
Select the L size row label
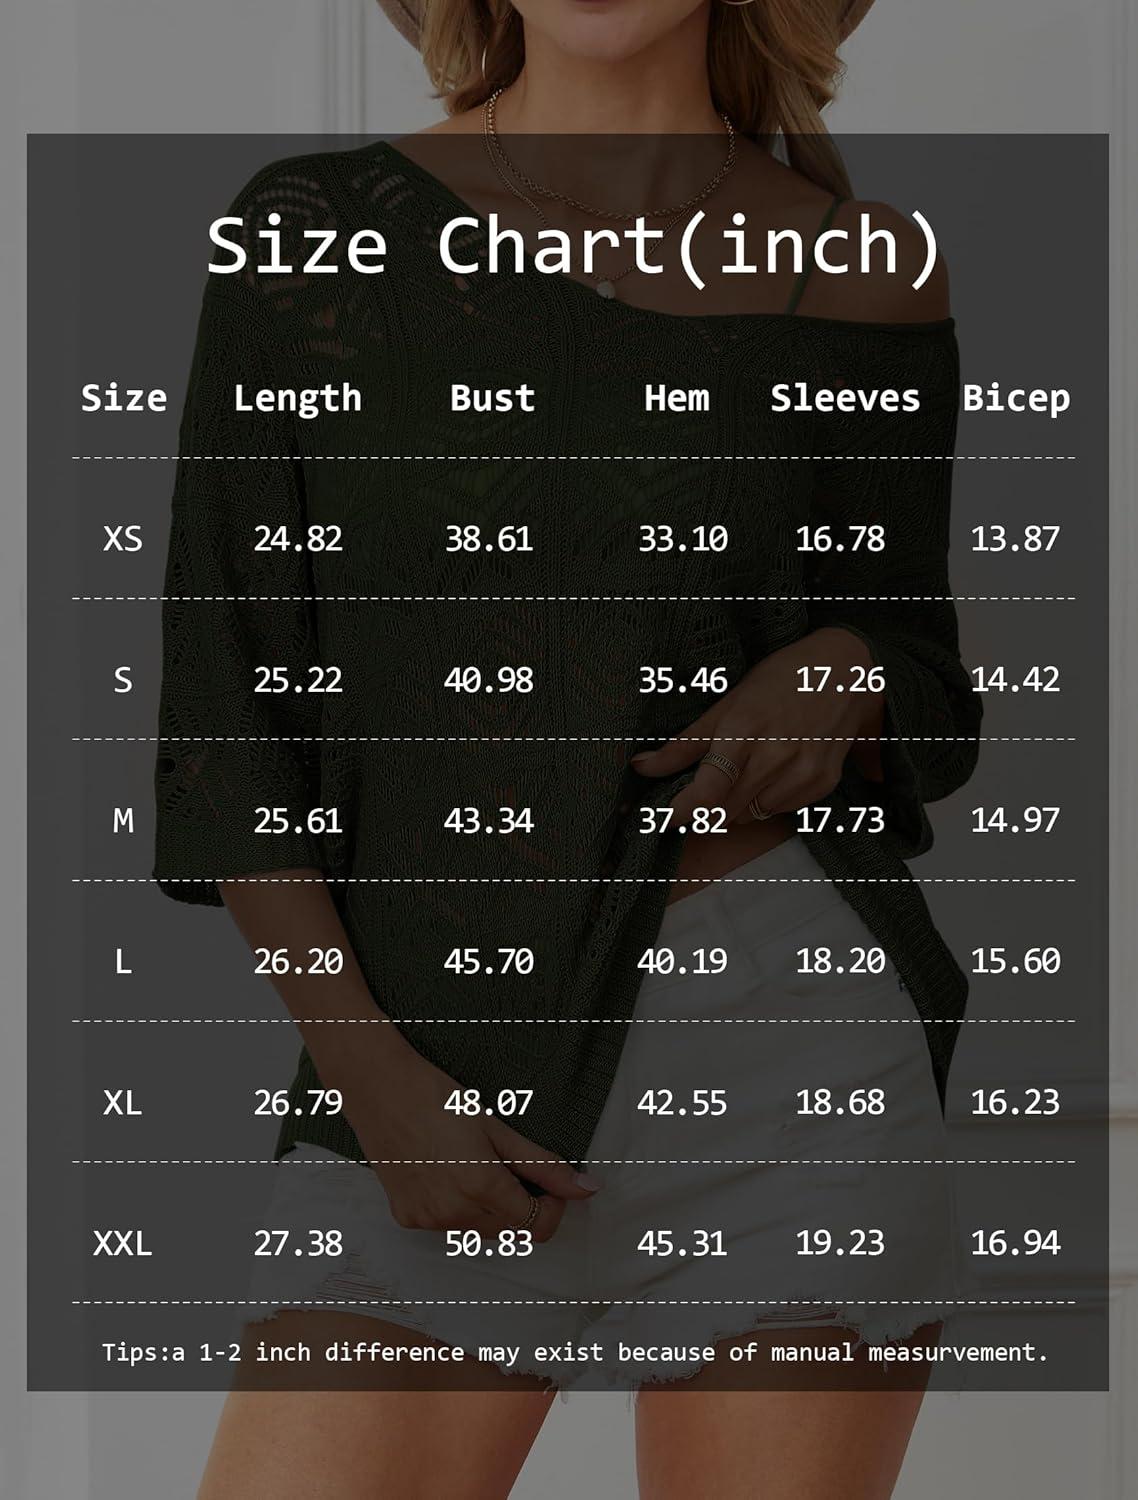(123, 962)
